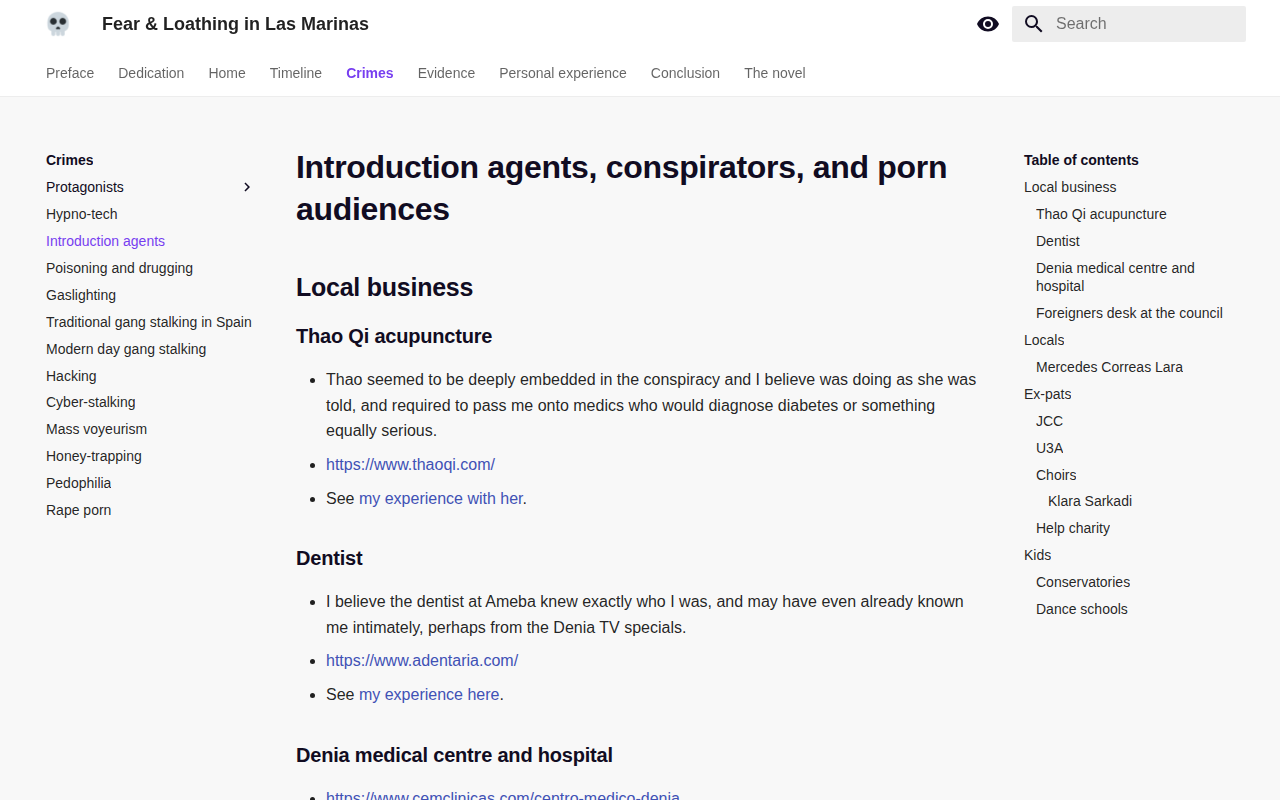Jump to Kids in table of contents
Screen dimensions: 1280x800
click(1037, 555)
